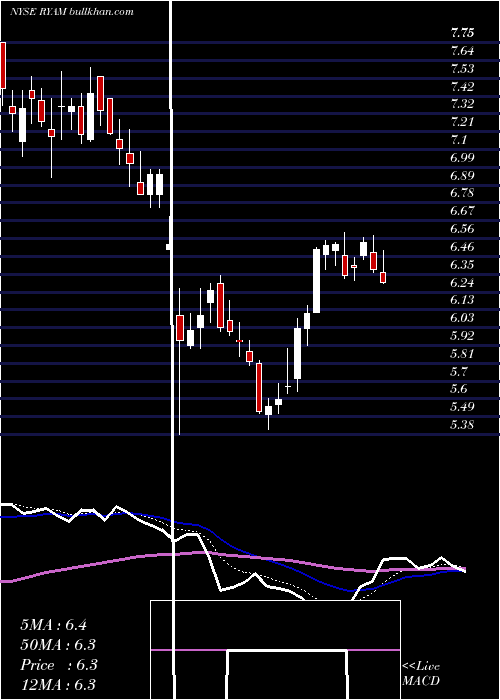The width and height of the screenshot is (500, 700).
Task: Select the last red candle near 6.24
Action: point(383,277)
